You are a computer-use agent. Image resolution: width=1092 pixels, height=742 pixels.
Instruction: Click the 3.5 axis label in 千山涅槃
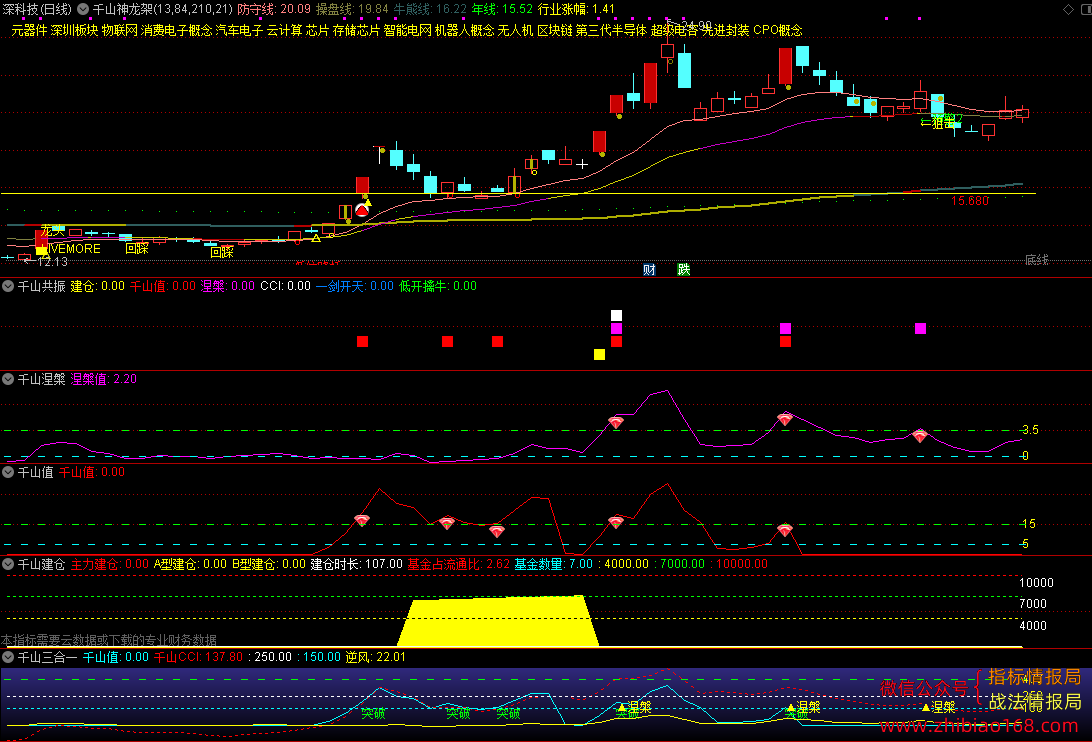click(x=1030, y=430)
